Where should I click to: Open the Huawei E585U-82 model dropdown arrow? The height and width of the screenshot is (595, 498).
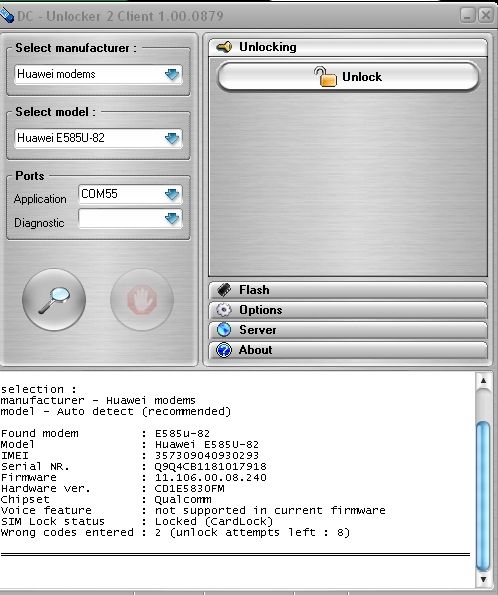[172, 138]
